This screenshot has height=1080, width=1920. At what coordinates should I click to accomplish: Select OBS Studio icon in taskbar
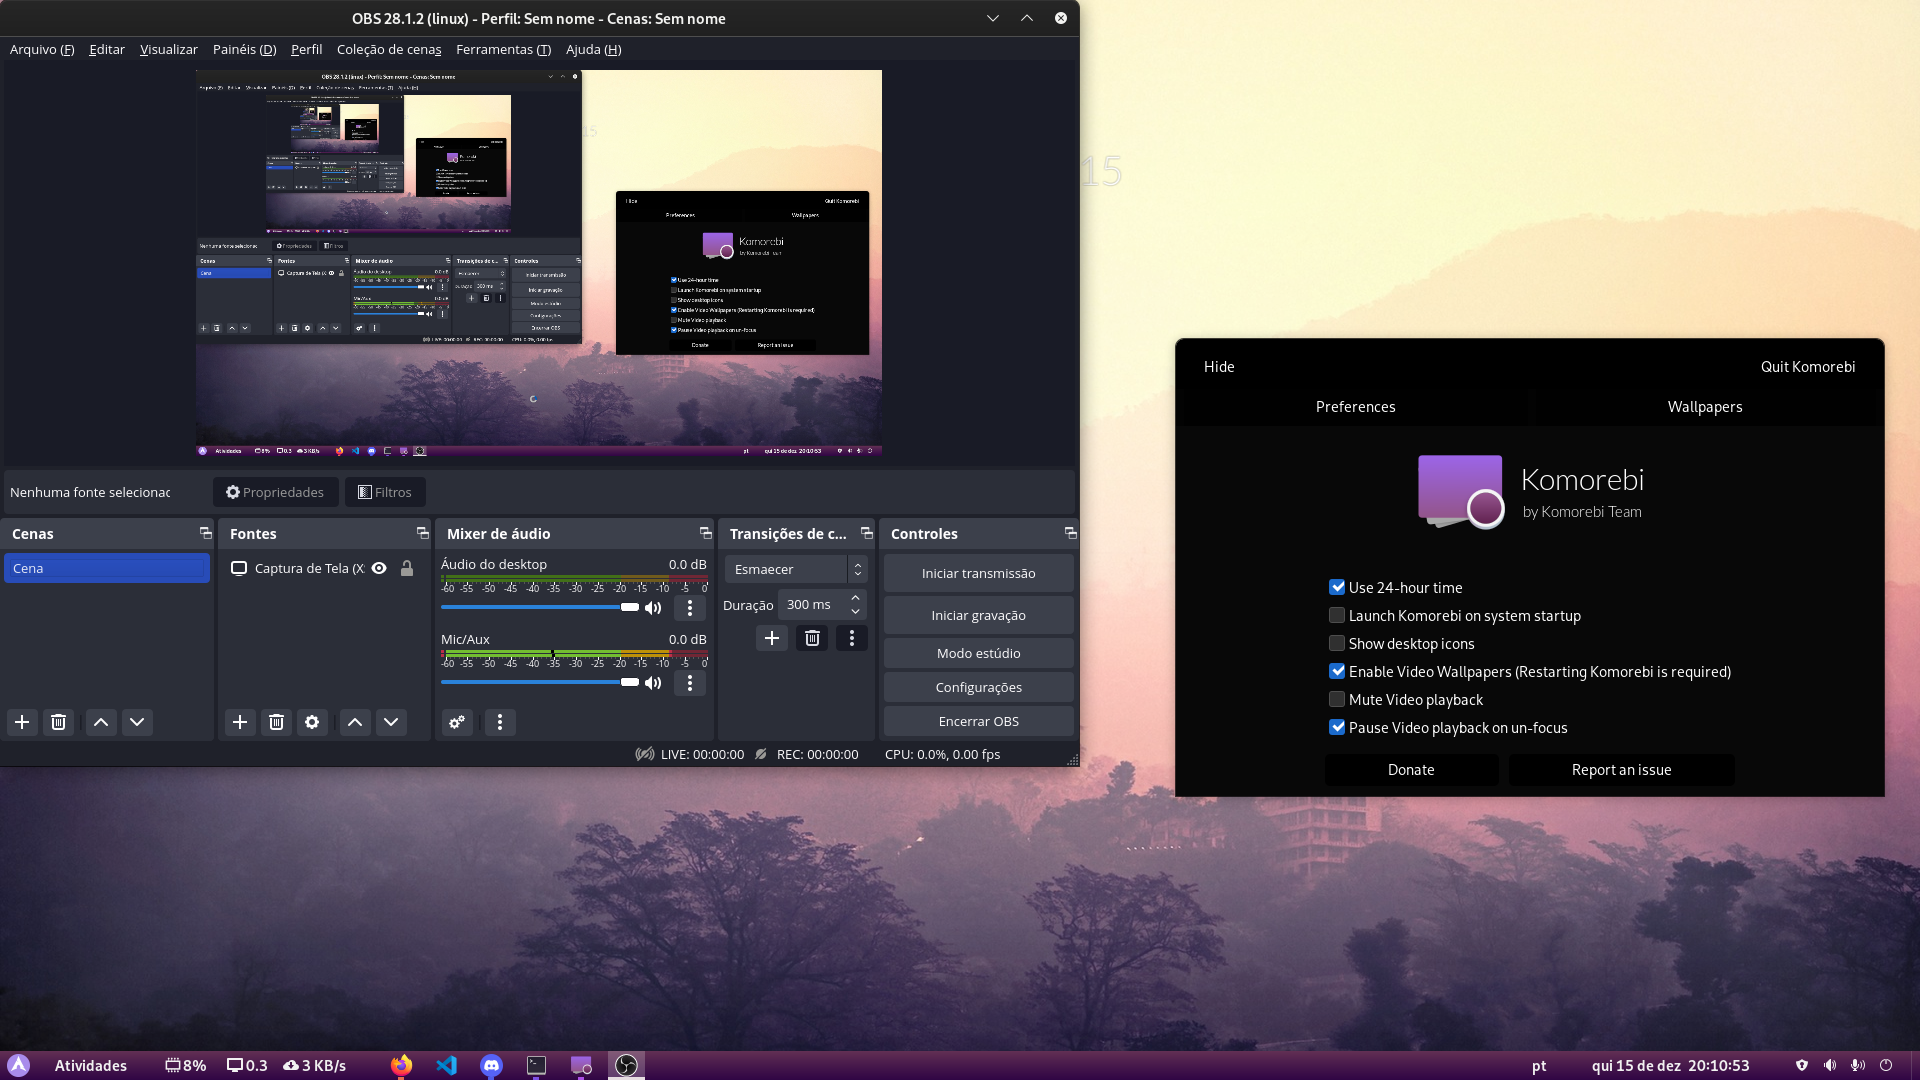pos(626,1065)
